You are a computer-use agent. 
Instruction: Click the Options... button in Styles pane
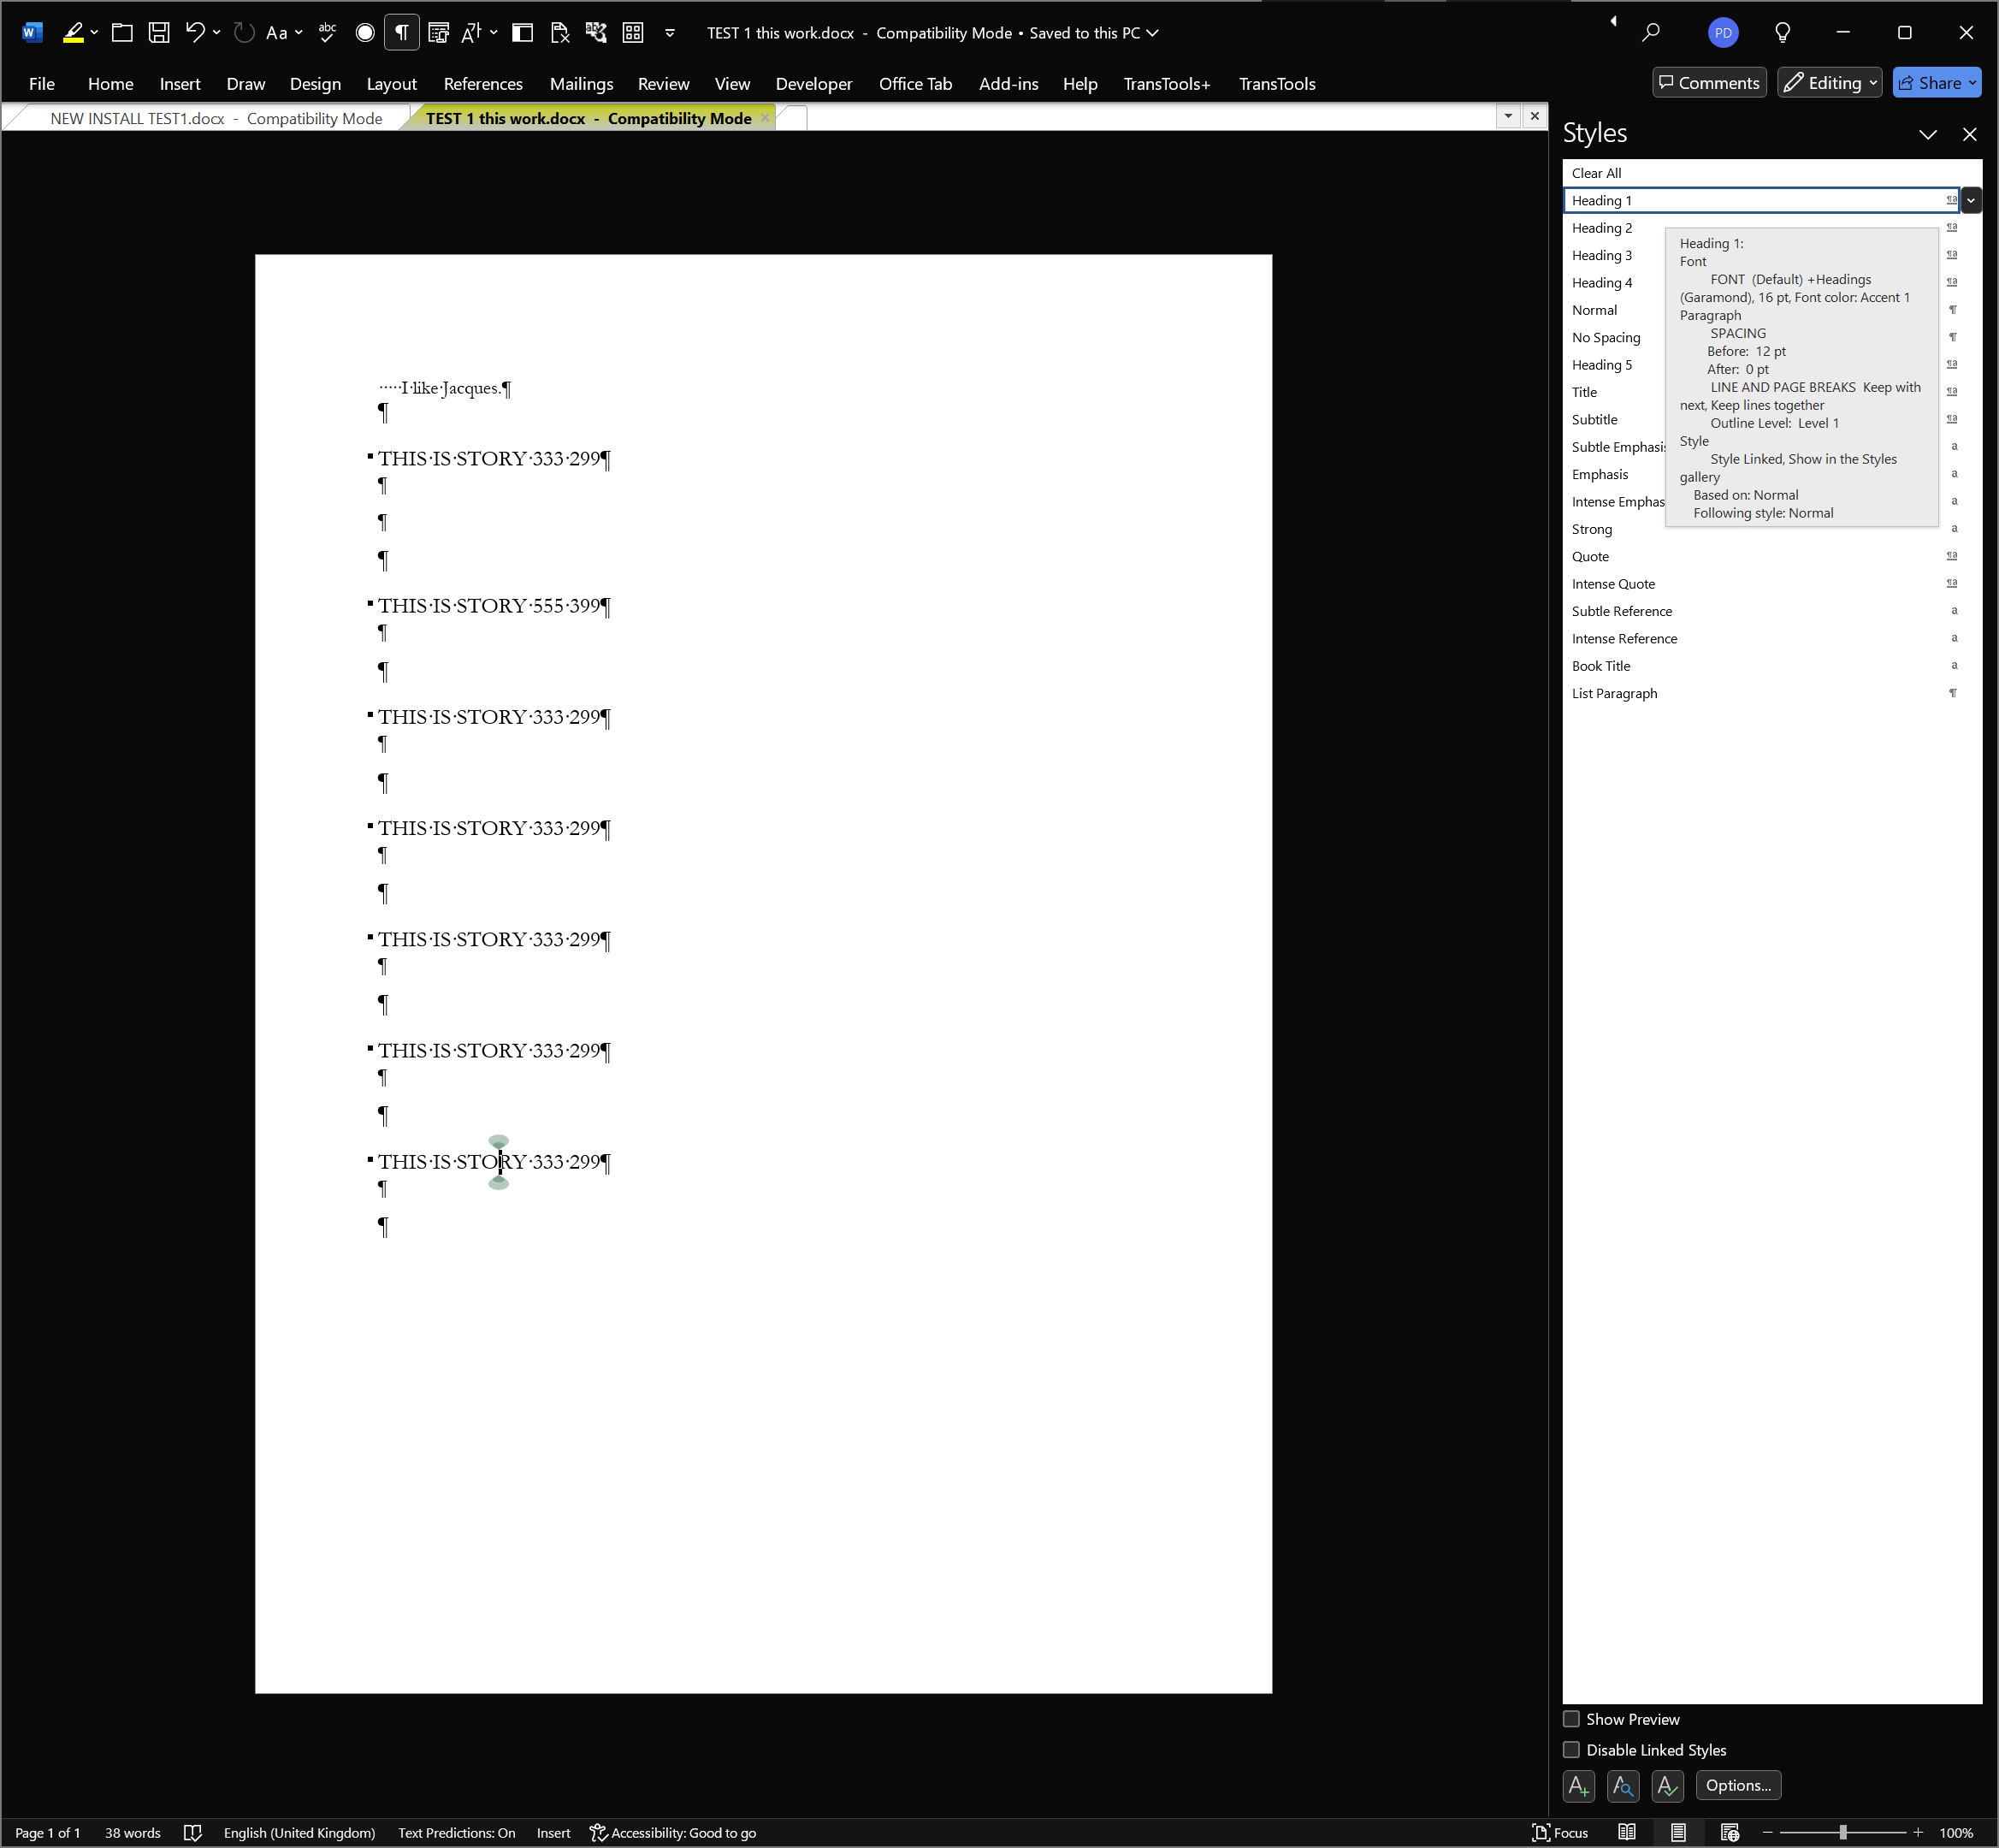tap(1737, 1785)
